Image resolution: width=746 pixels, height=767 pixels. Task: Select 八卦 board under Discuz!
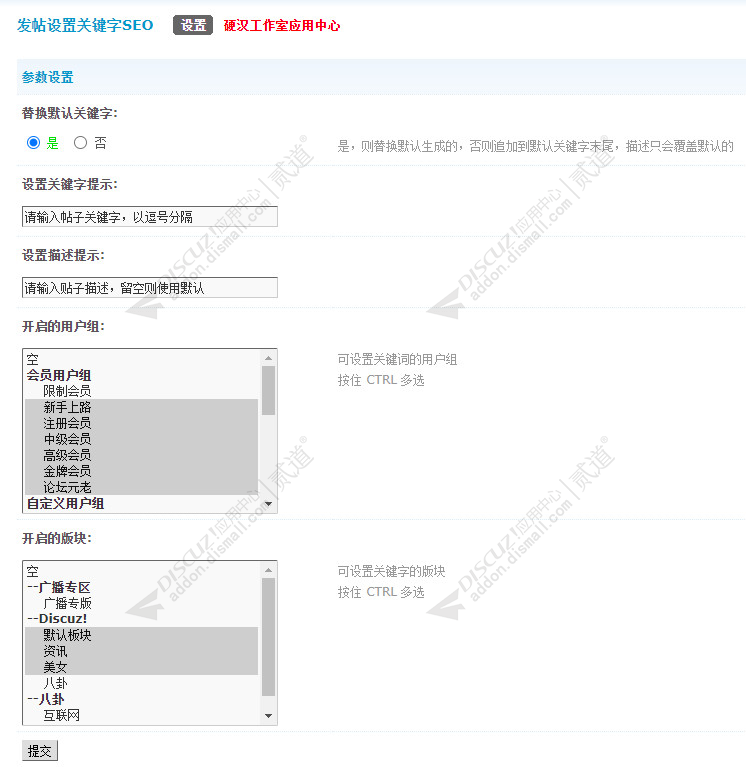click(x=141, y=683)
